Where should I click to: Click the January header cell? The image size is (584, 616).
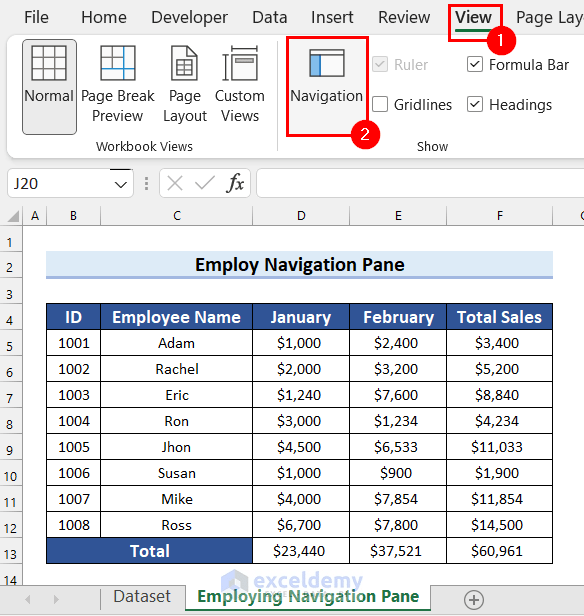[301, 317]
